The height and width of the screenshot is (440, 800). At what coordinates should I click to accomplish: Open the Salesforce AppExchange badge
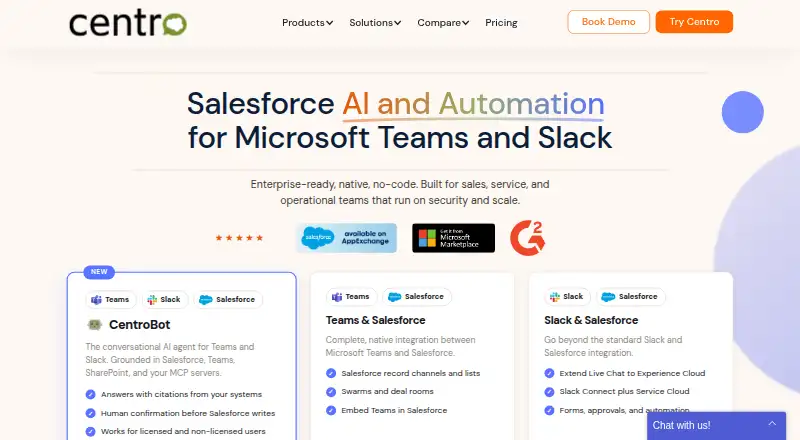(x=346, y=238)
